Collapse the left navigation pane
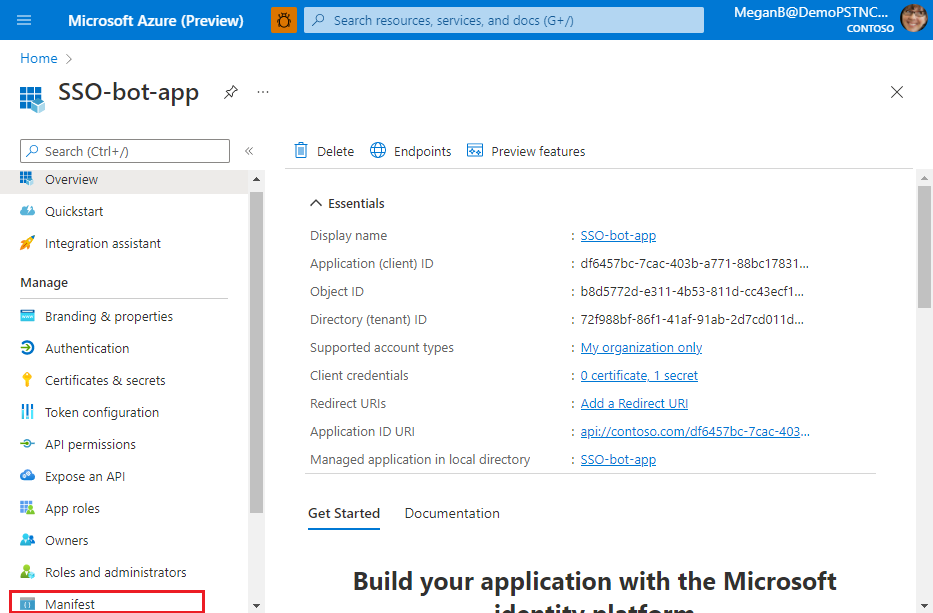 click(249, 151)
